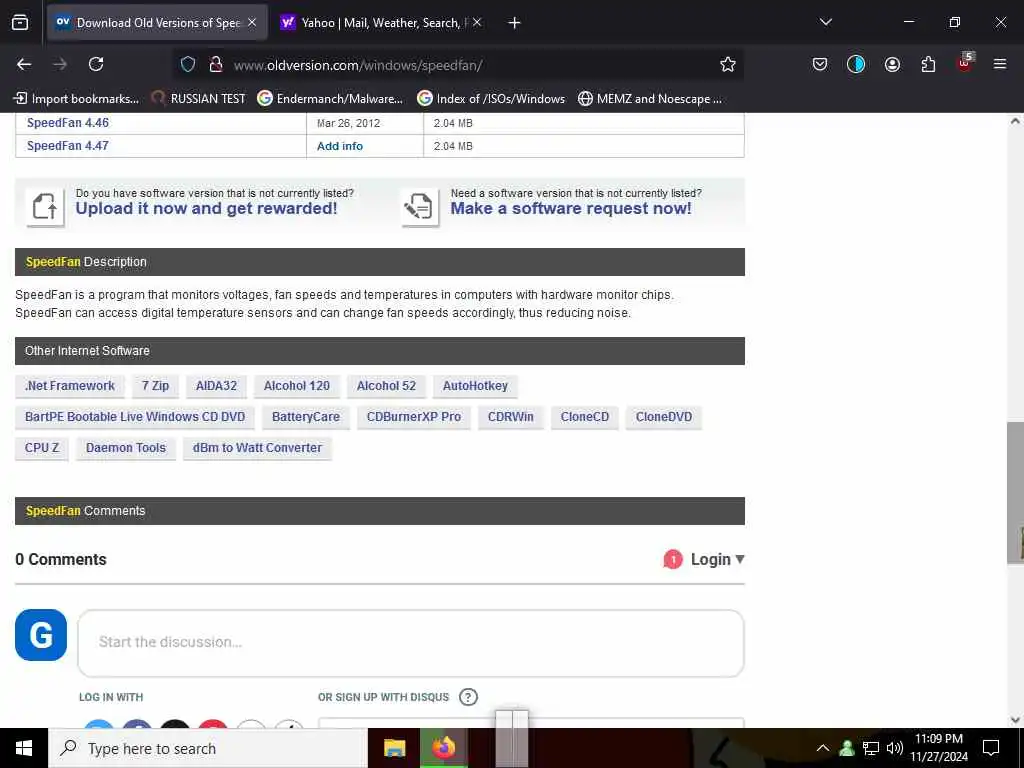Click the page vertical scrollbar thumb

[1015, 493]
